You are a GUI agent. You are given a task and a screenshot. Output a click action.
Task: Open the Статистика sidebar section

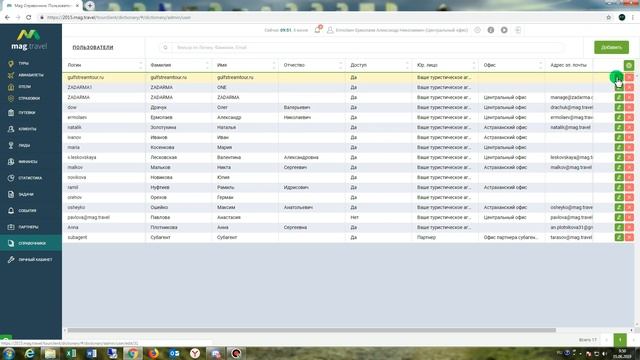[30, 178]
